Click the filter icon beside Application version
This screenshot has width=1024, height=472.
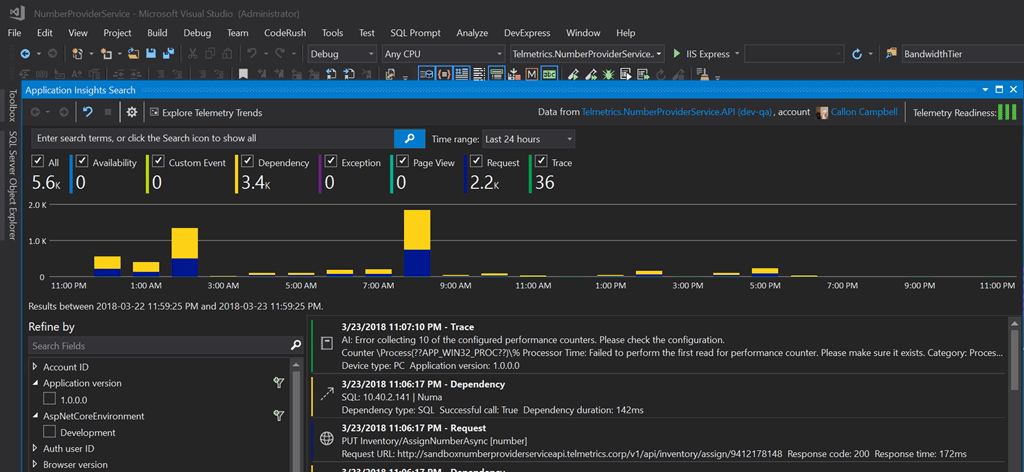(280, 383)
